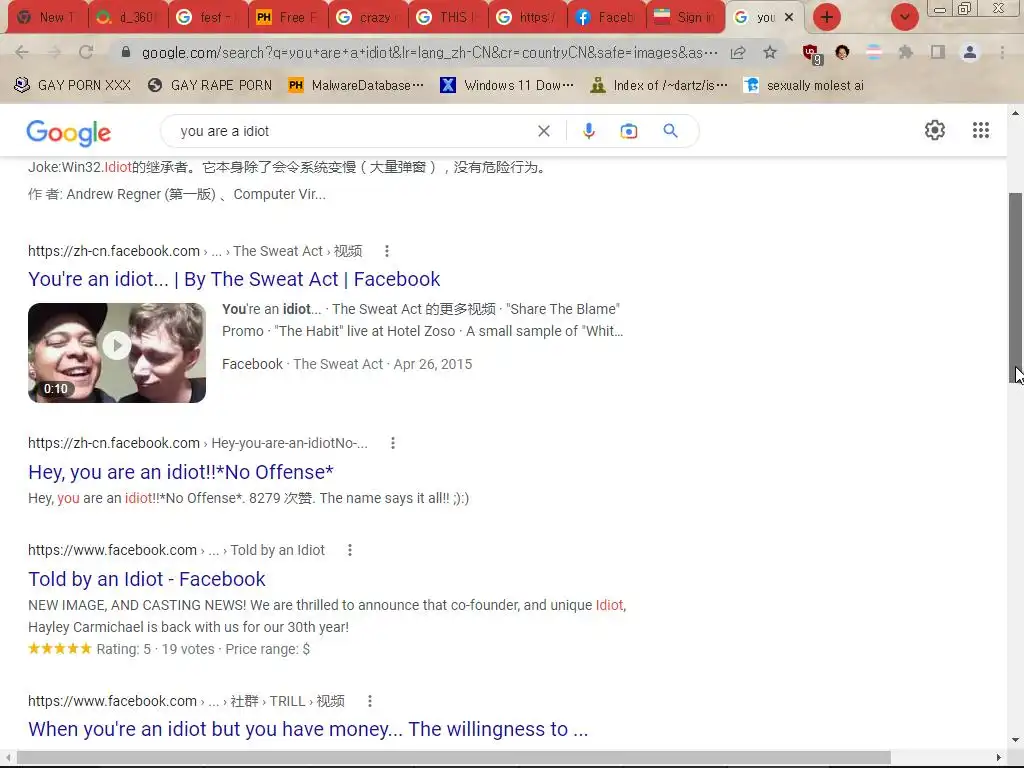Switch to the 'Sign in' tab
This screenshot has width=1024, height=768.
pos(685,18)
